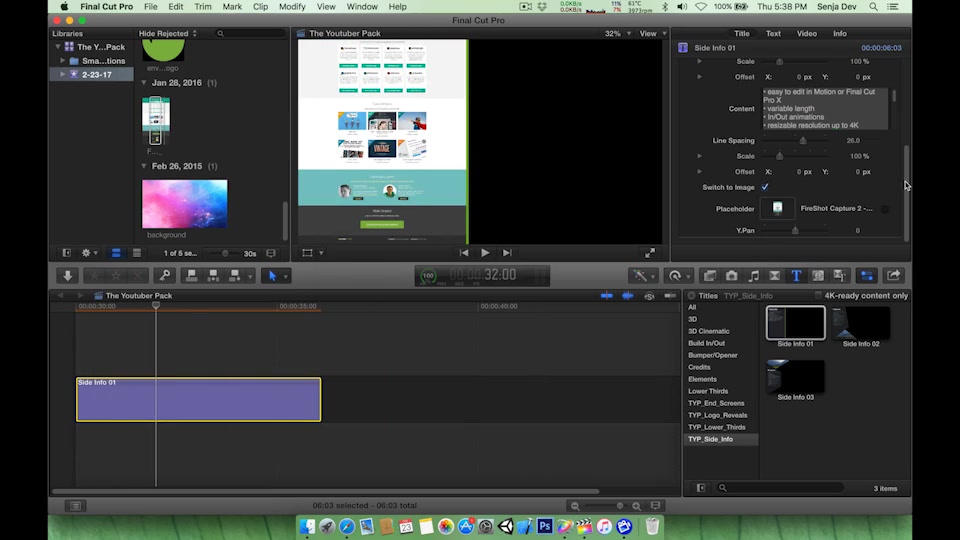Screen dimensions: 960x540
Task: Open the Photos browser camera icon
Action: 732,276
